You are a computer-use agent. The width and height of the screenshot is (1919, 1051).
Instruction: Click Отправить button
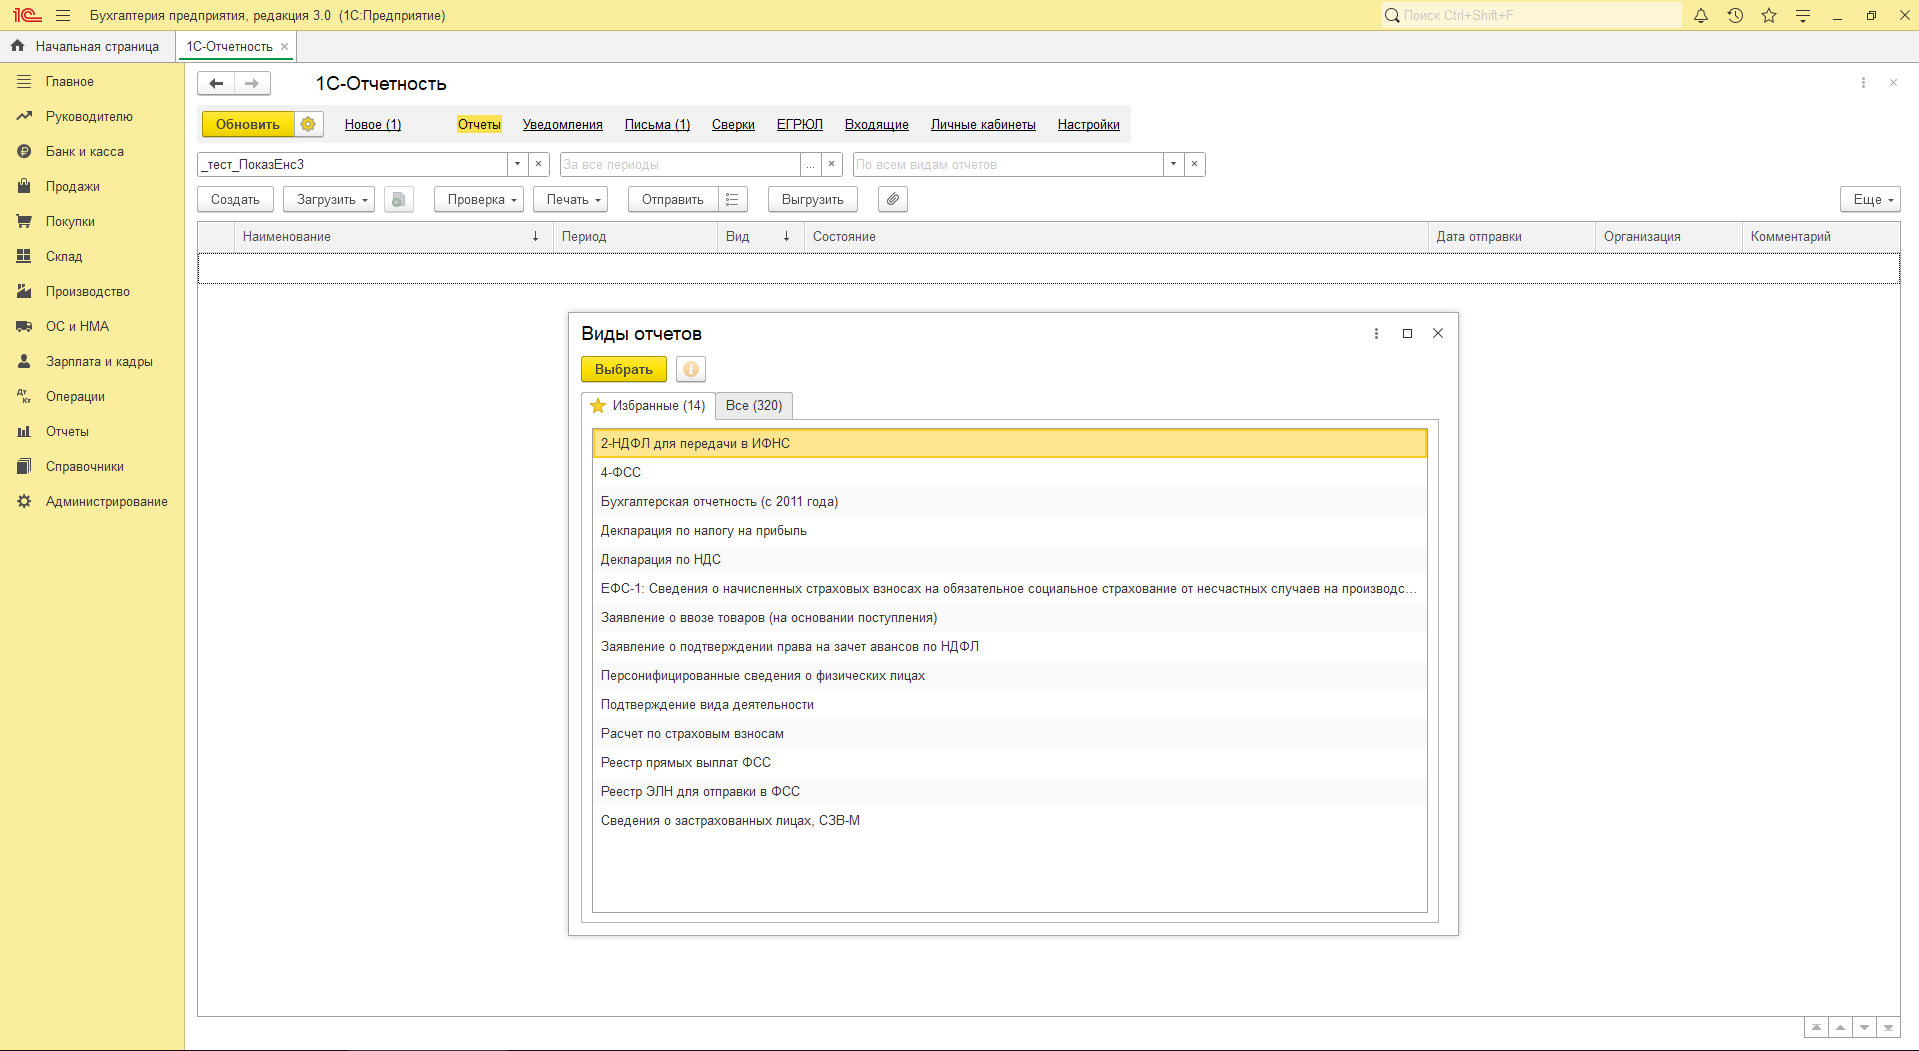pos(673,199)
